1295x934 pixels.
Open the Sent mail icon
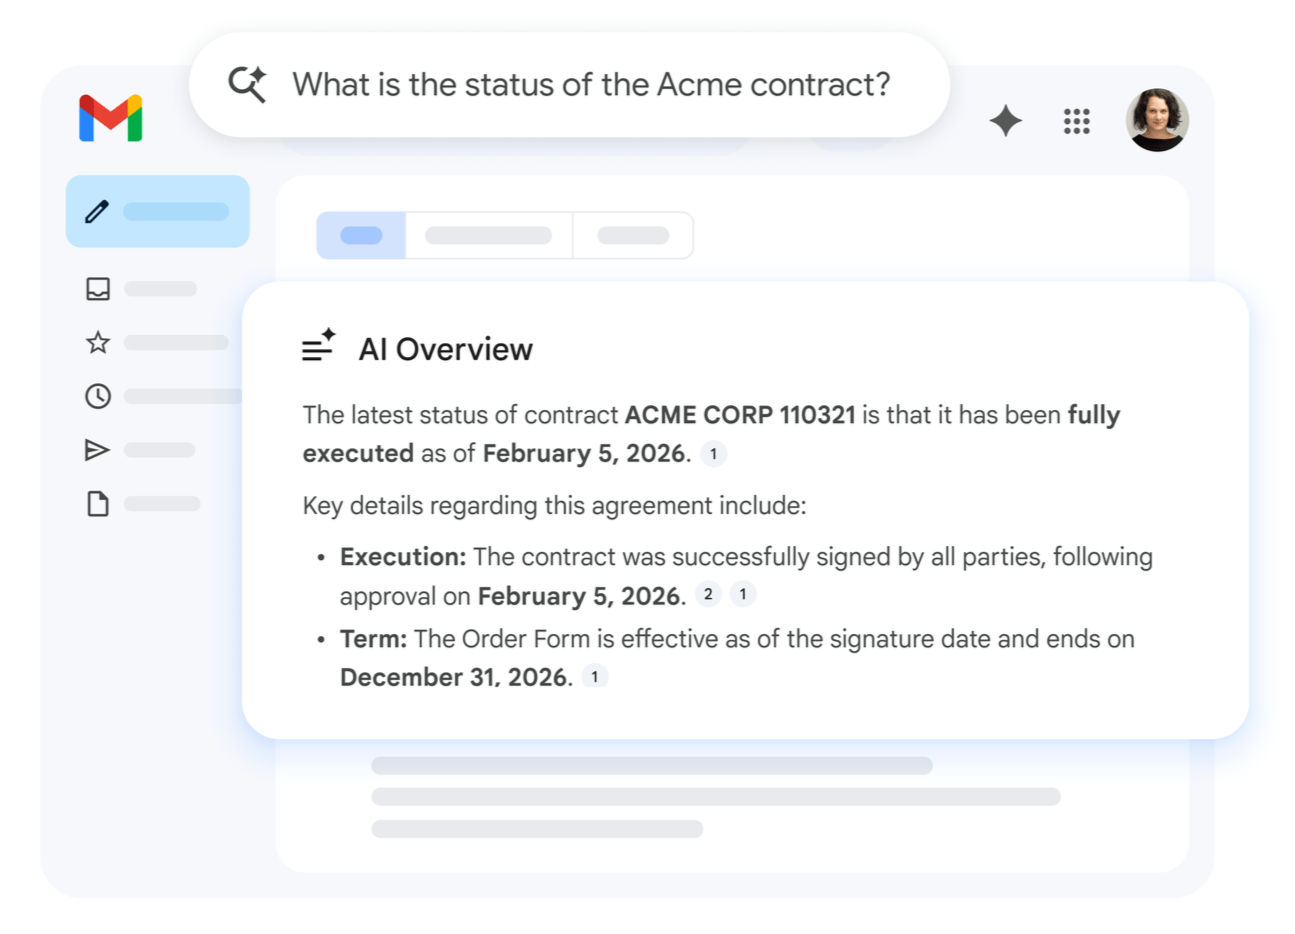pyautogui.click(x=97, y=450)
